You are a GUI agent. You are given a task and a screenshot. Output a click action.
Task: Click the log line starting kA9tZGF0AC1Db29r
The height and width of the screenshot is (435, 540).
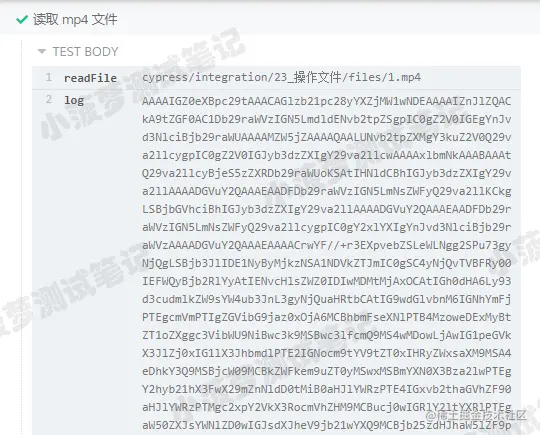click(x=326, y=119)
